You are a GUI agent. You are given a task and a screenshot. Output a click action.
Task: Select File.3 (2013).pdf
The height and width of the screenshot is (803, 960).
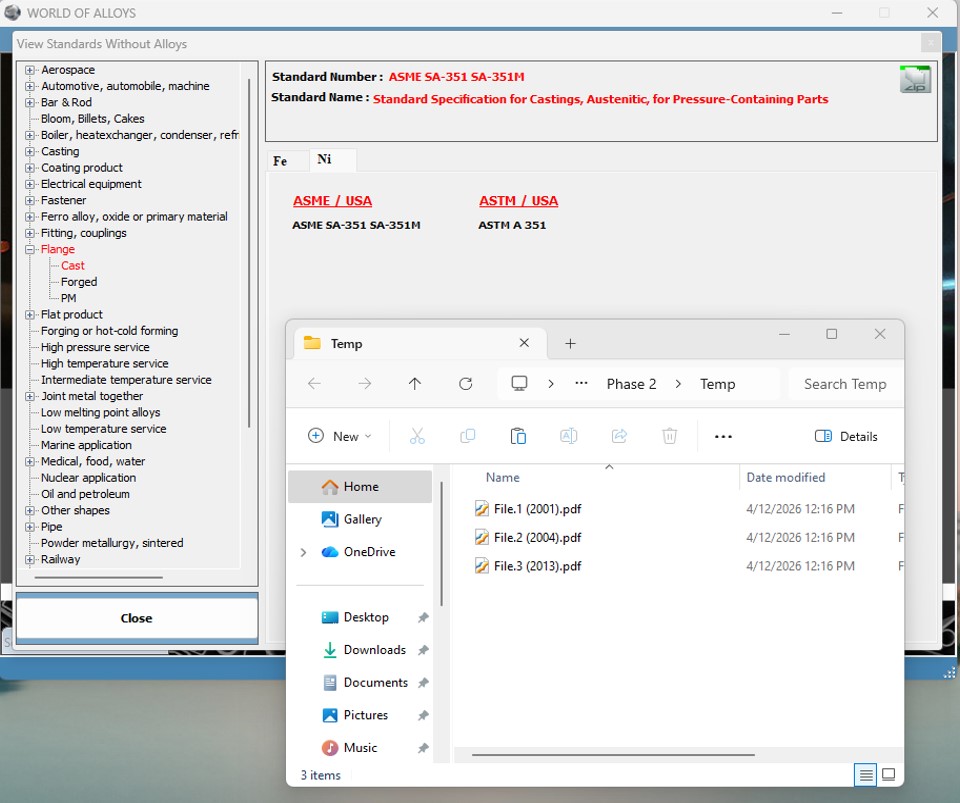point(528,566)
